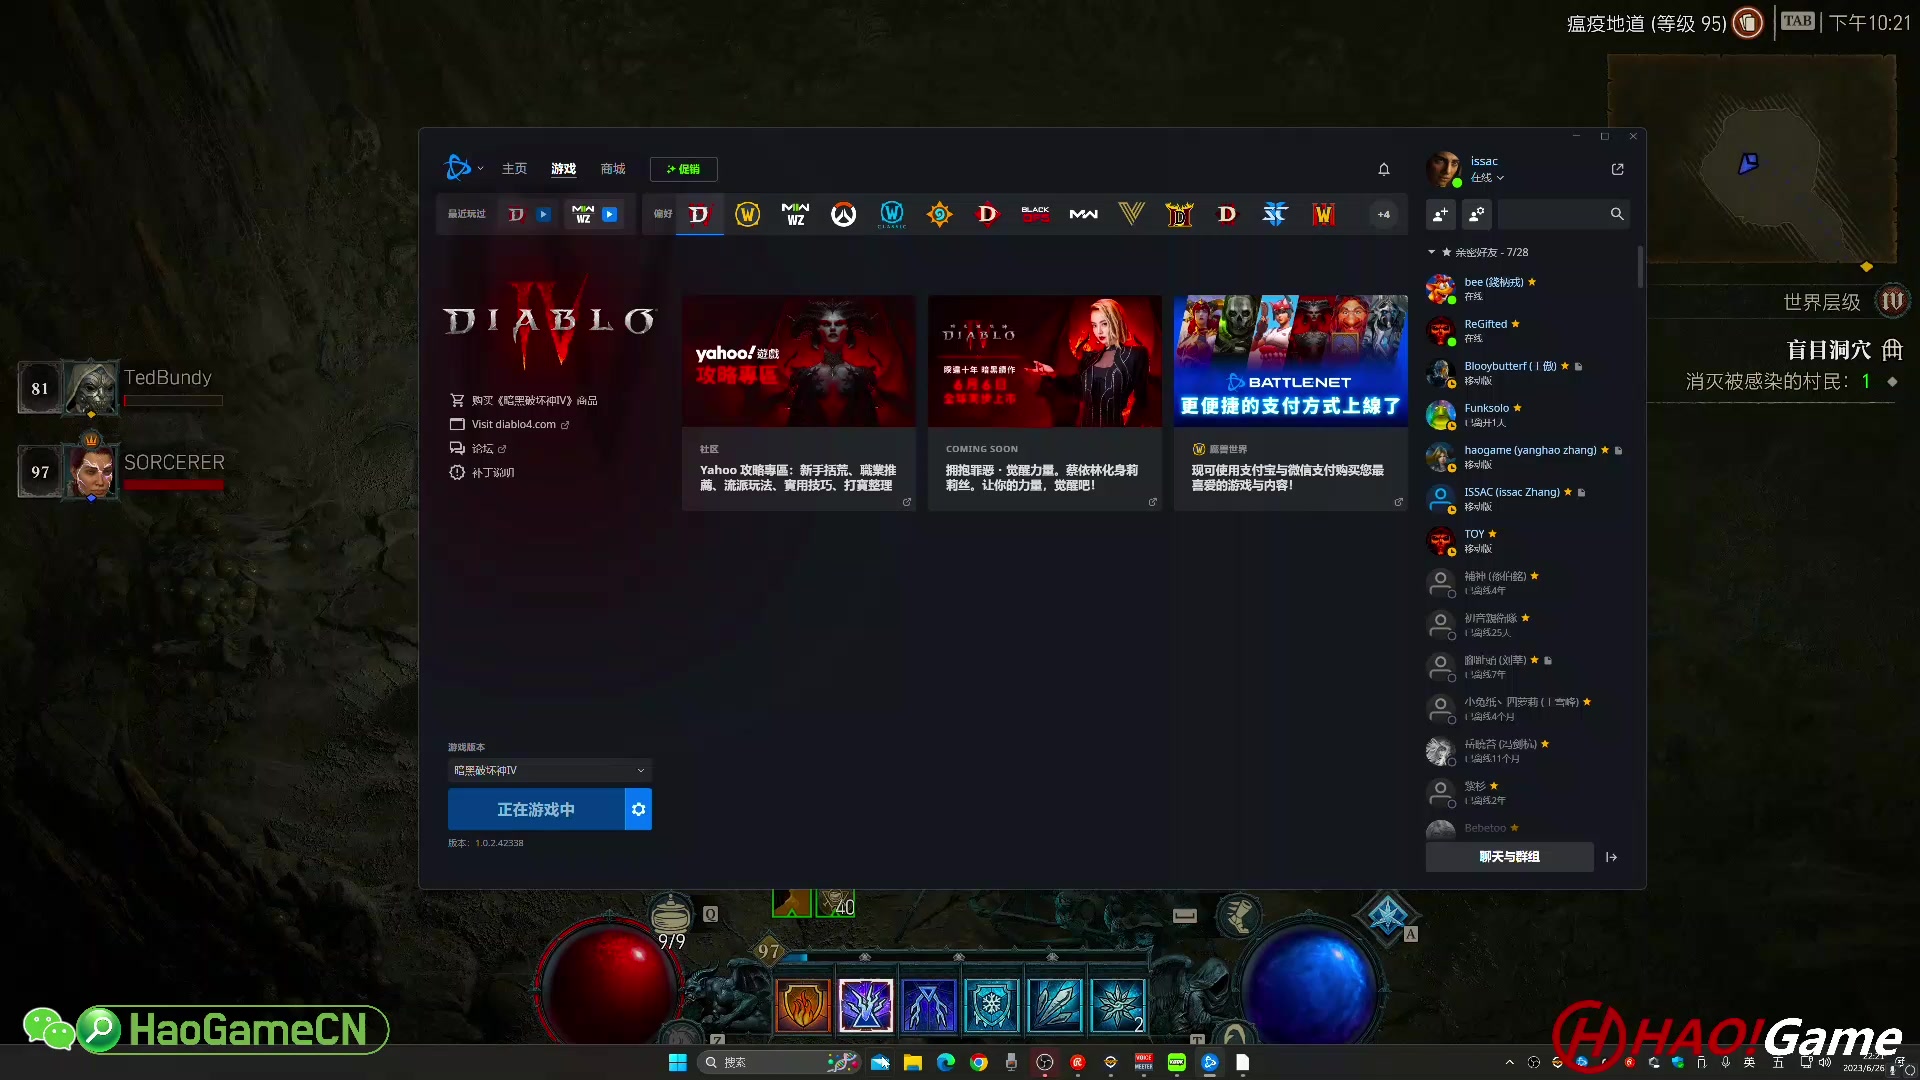Switch to the 游戏 tab
Image resolution: width=1920 pixels, height=1080 pixels.
pyautogui.click(x=563, y=169)
